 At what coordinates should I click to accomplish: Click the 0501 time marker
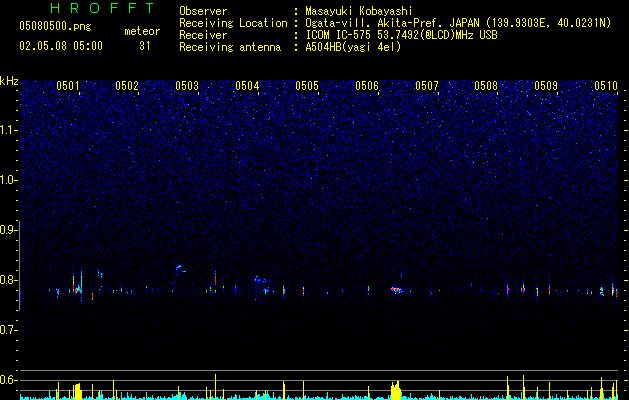coord(67,86)
